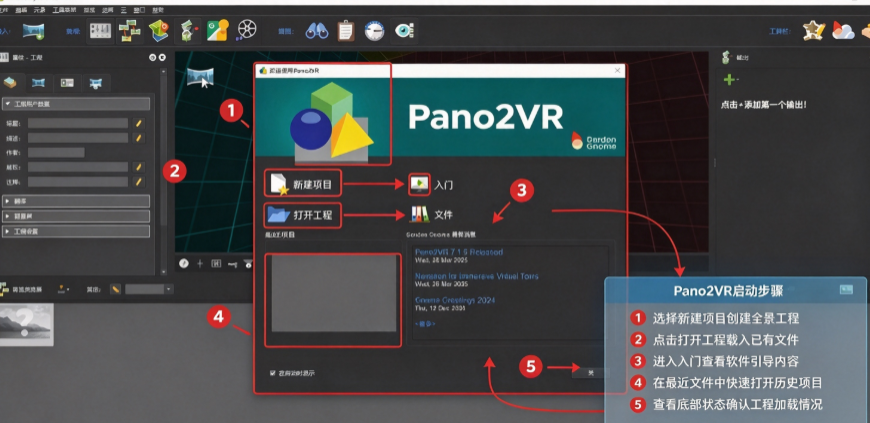The image size is (870, 423).
Task: Click the eye overview icon in toolbar
Action: (x=405, y=31)
